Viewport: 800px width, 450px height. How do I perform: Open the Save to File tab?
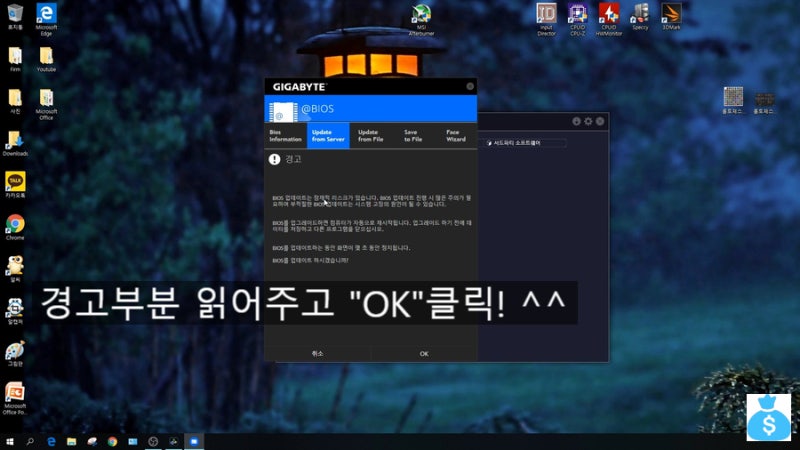tap(413, 136)
